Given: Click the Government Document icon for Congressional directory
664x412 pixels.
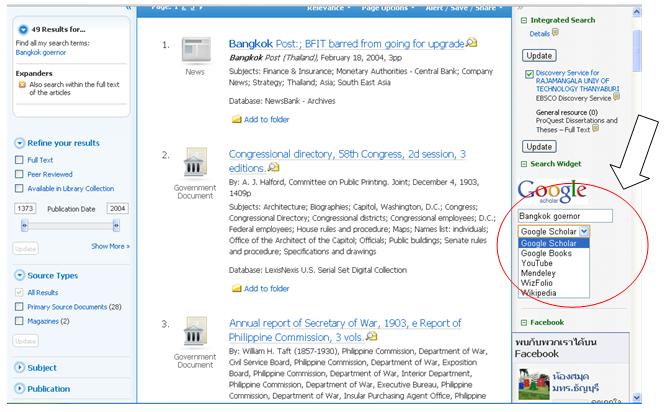Looking at the screenshot, I should pos(195,165).
